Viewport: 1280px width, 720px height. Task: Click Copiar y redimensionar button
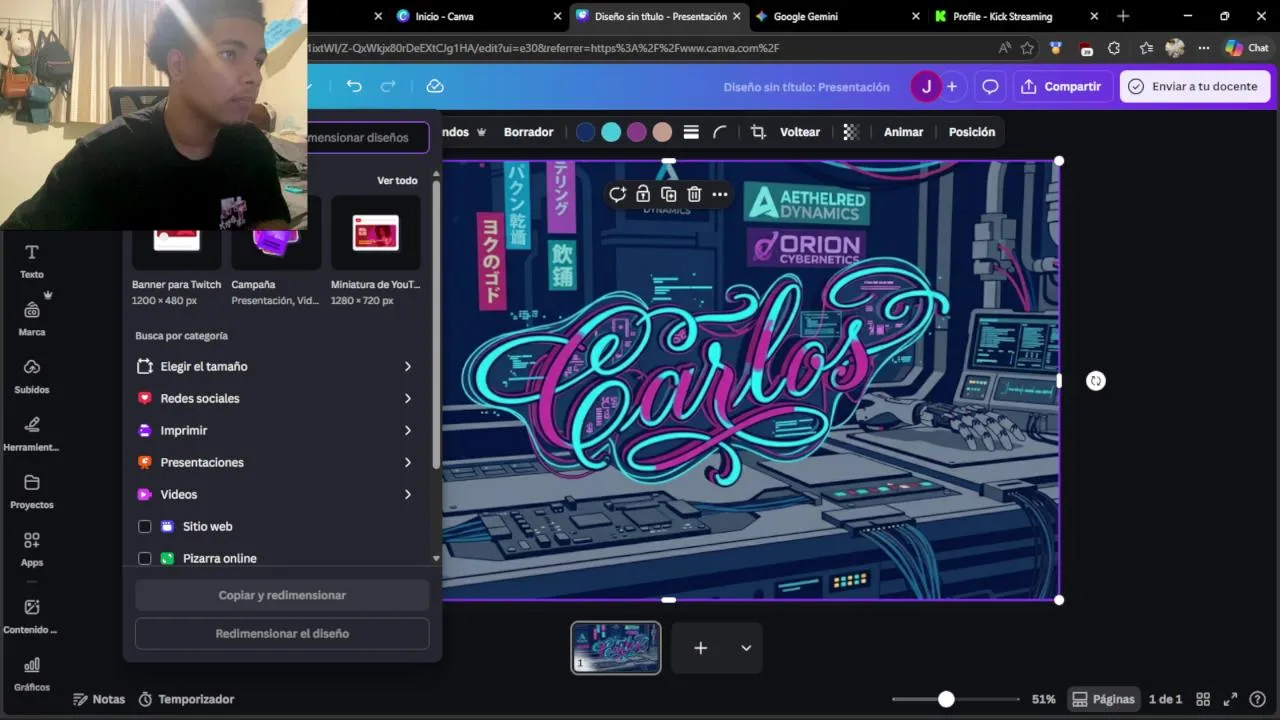pyautogui.click(x=282, y=595)
